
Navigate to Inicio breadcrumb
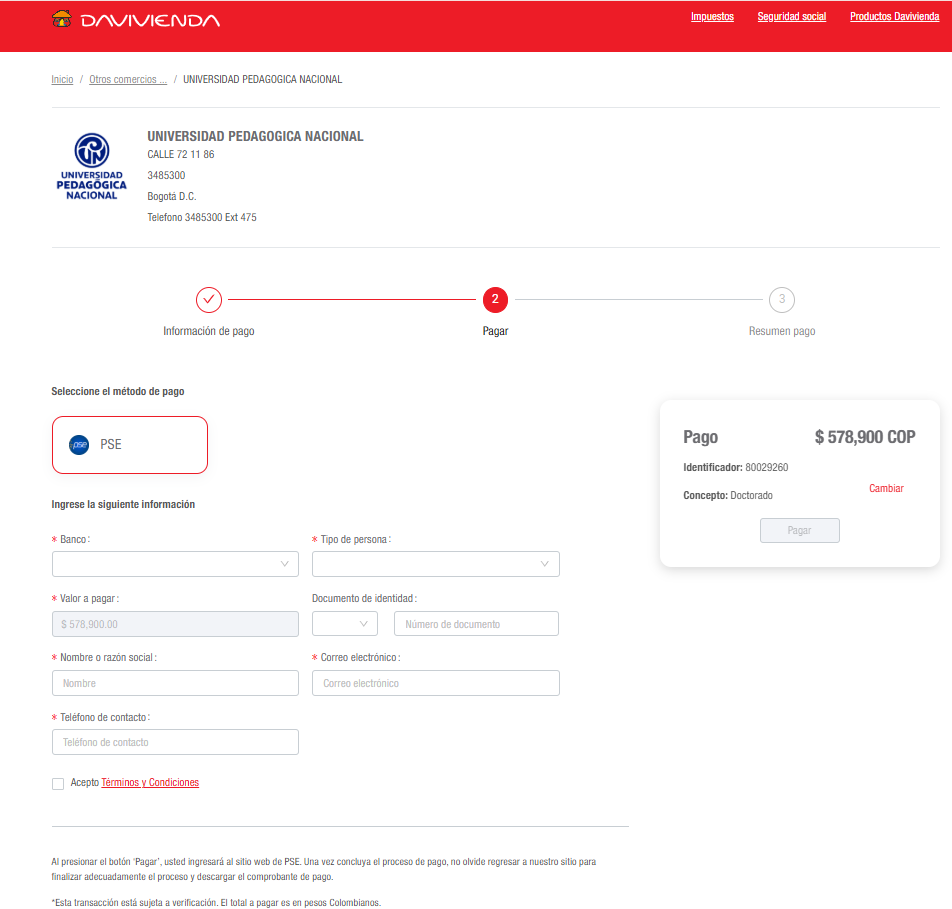pyautogui.click(x=62, y=80)
